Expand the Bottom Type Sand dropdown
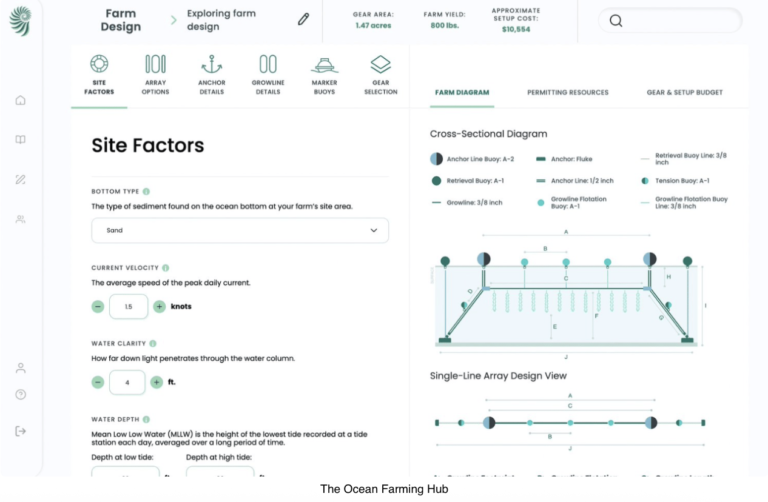768x502 pixels. [x=240, y=230]
